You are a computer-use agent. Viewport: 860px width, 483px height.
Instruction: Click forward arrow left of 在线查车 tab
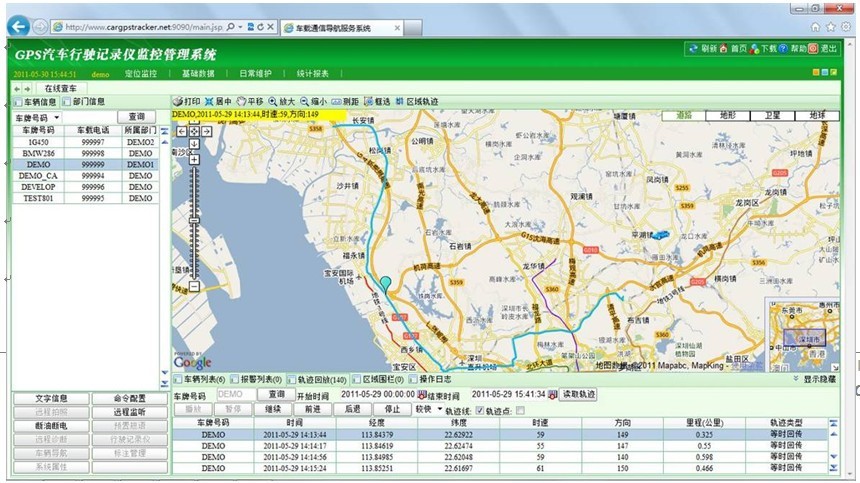[x=27, y=89]
